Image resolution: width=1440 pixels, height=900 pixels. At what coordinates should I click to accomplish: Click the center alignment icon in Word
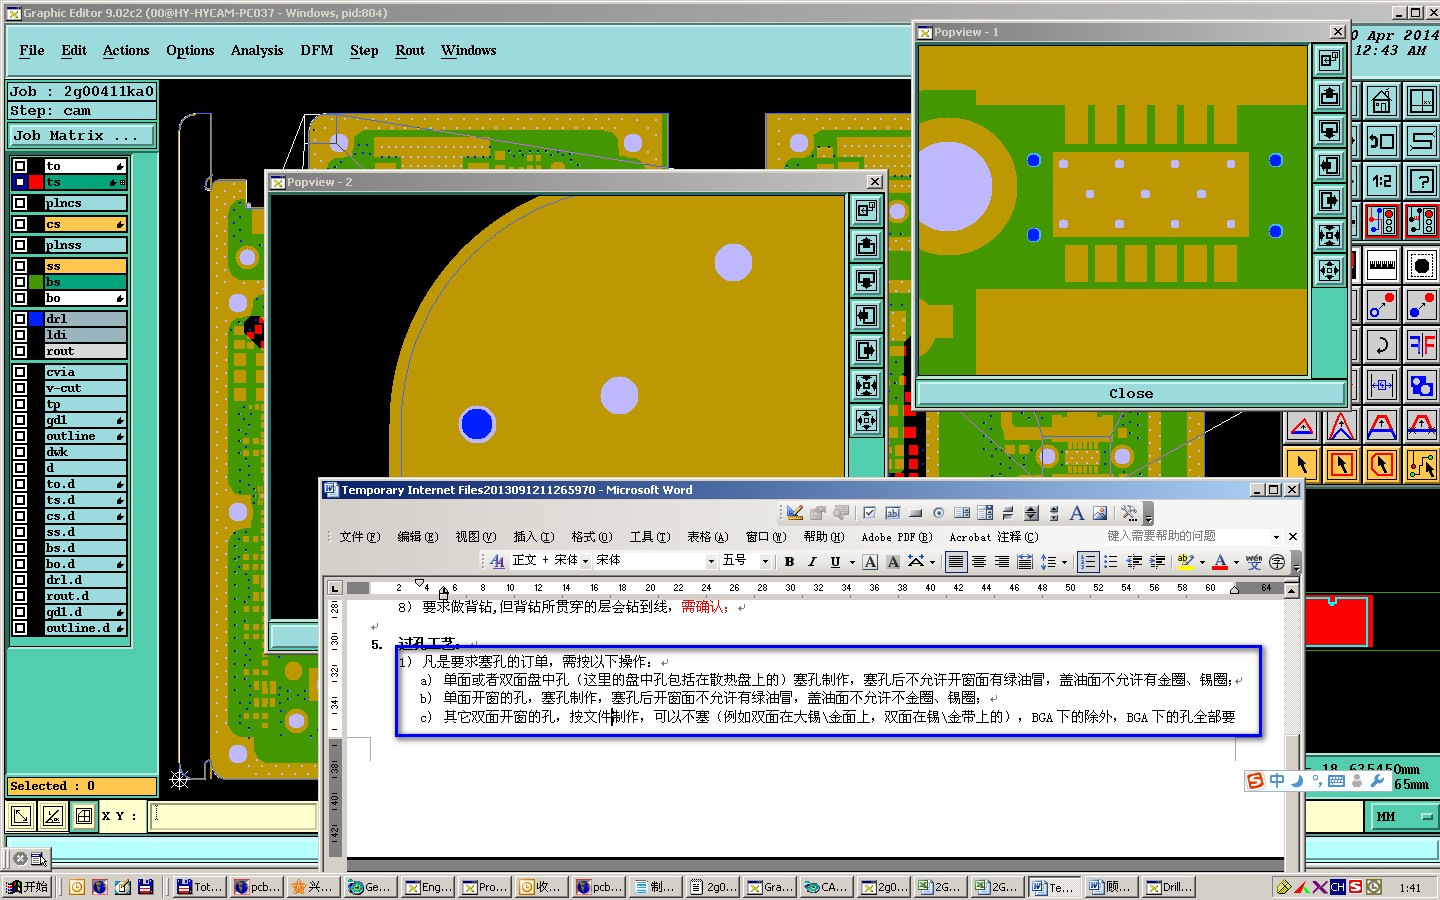(x=979, y=562)
